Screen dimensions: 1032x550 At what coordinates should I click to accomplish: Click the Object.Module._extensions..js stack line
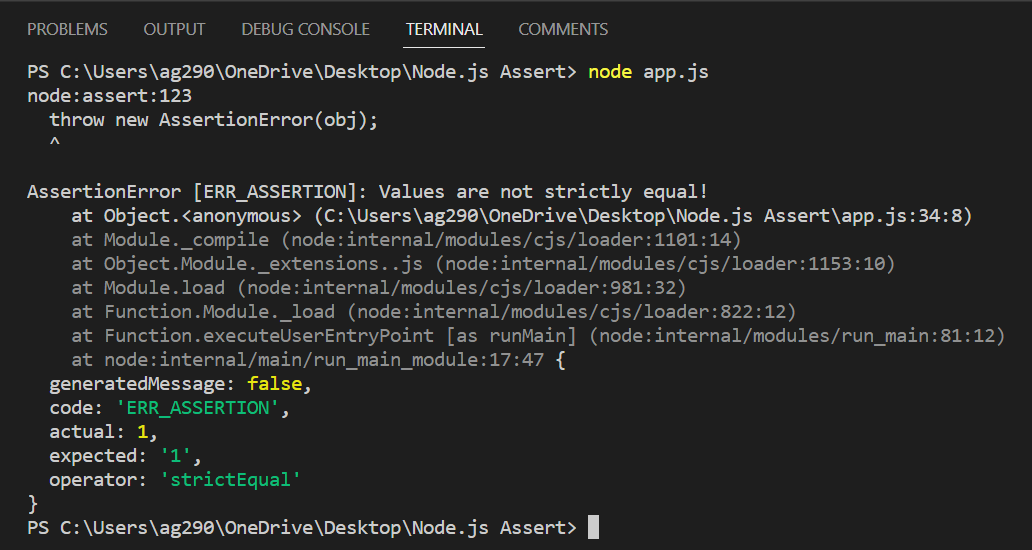484,264
